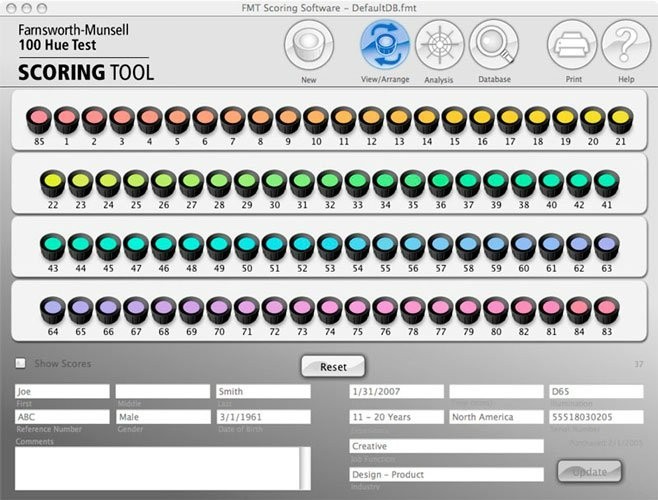Viewport: 658px width, 500px height.
Task: Click the test date field 1/31/2007
Action: pyautogui.click(x=397, y=391)
